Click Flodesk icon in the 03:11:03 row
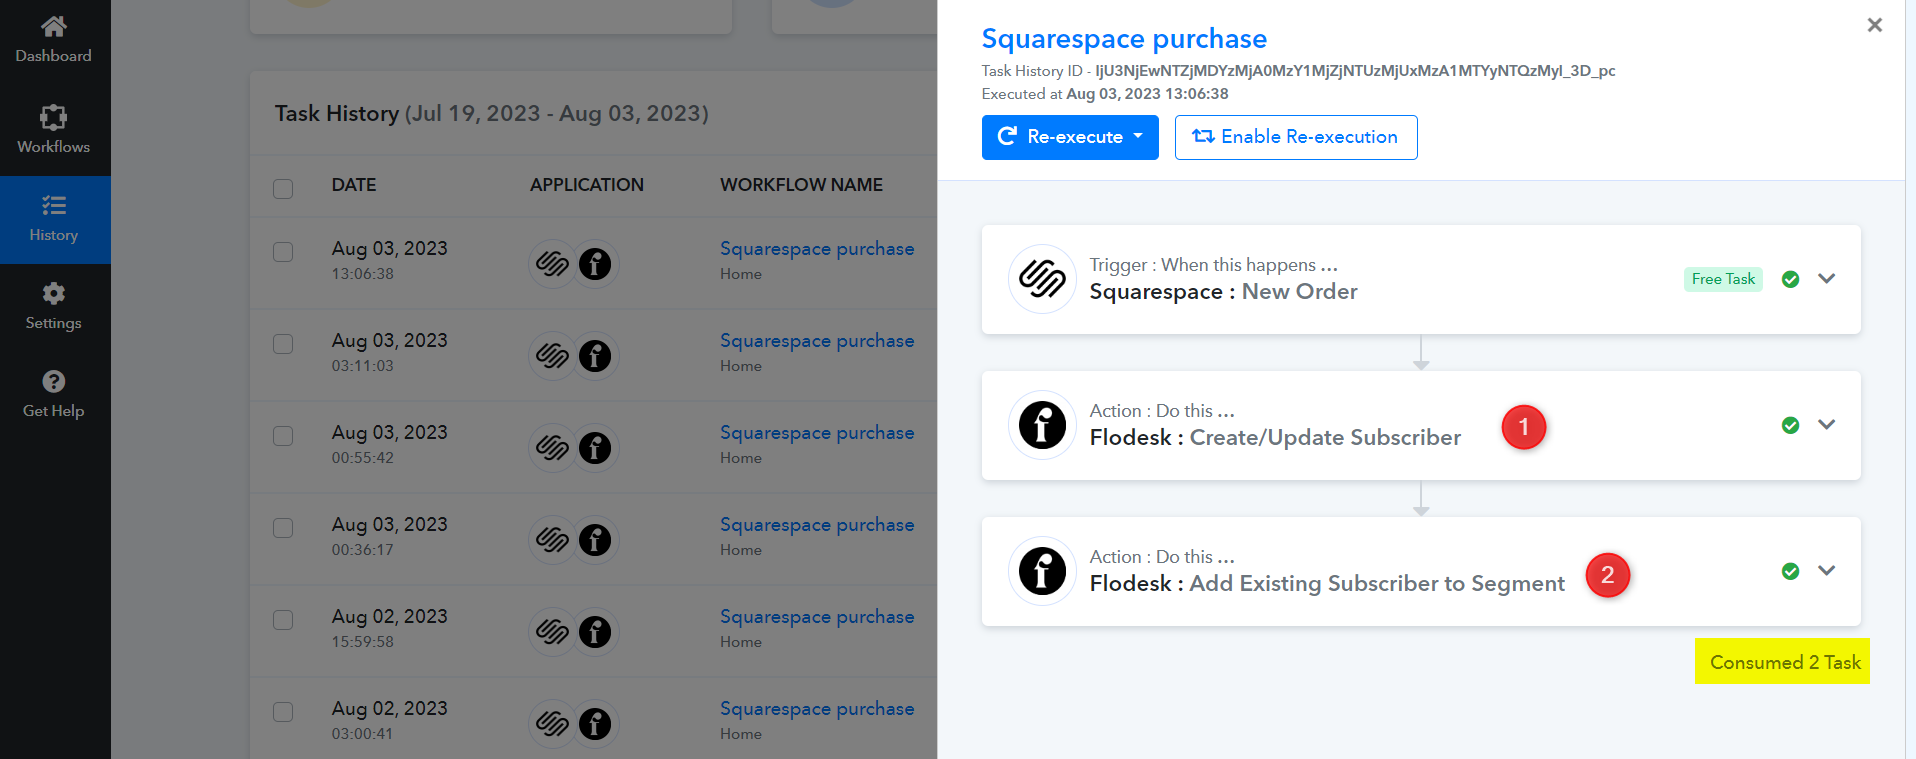Viewport: 1916px width, 759px height. (x=595, y=356)
